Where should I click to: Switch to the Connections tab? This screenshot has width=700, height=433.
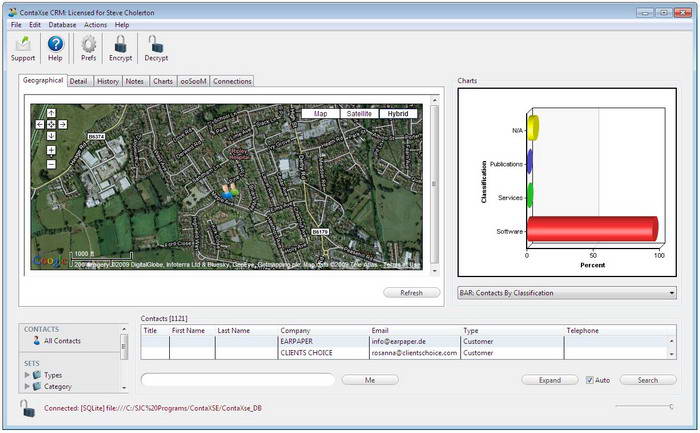click(x=232, y=81)
